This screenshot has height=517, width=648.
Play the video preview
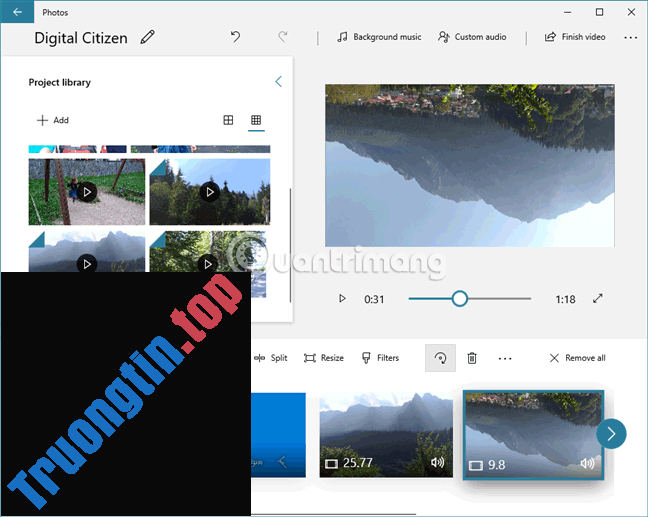pyautogui.click(x=342, y=298)
